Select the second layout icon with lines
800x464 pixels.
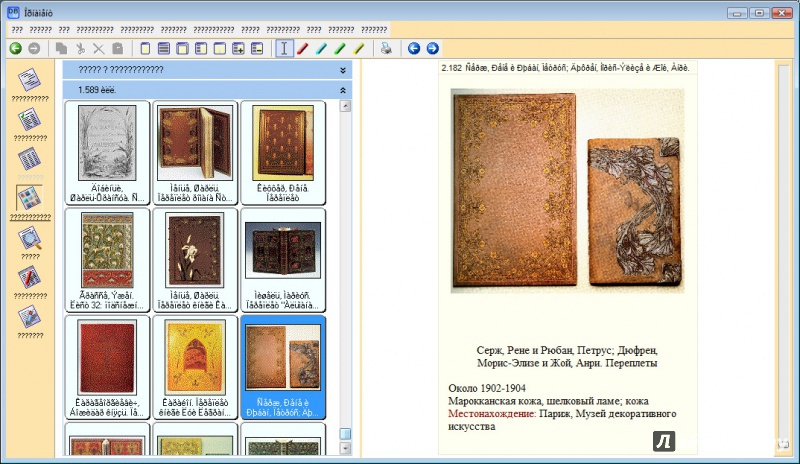[x=164, y=48]
